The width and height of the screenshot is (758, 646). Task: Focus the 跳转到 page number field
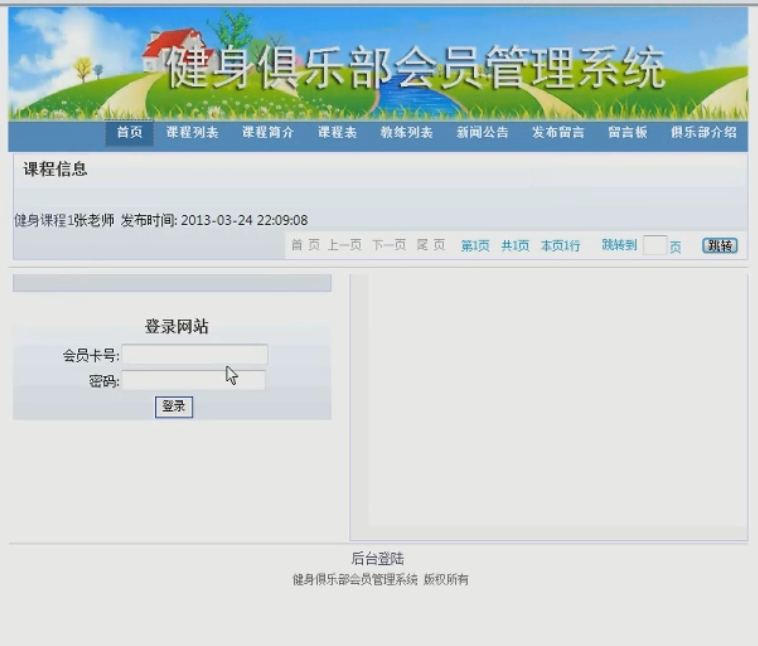[655, 245]
